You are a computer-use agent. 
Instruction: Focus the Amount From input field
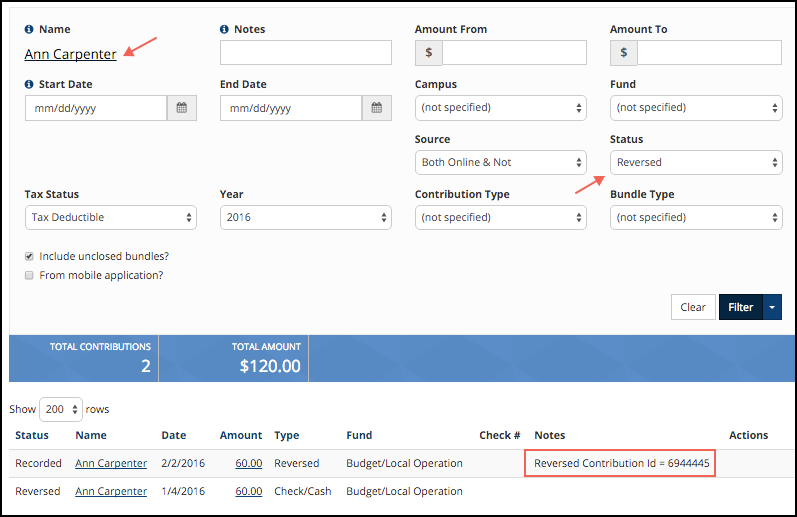tap(514, 52)
